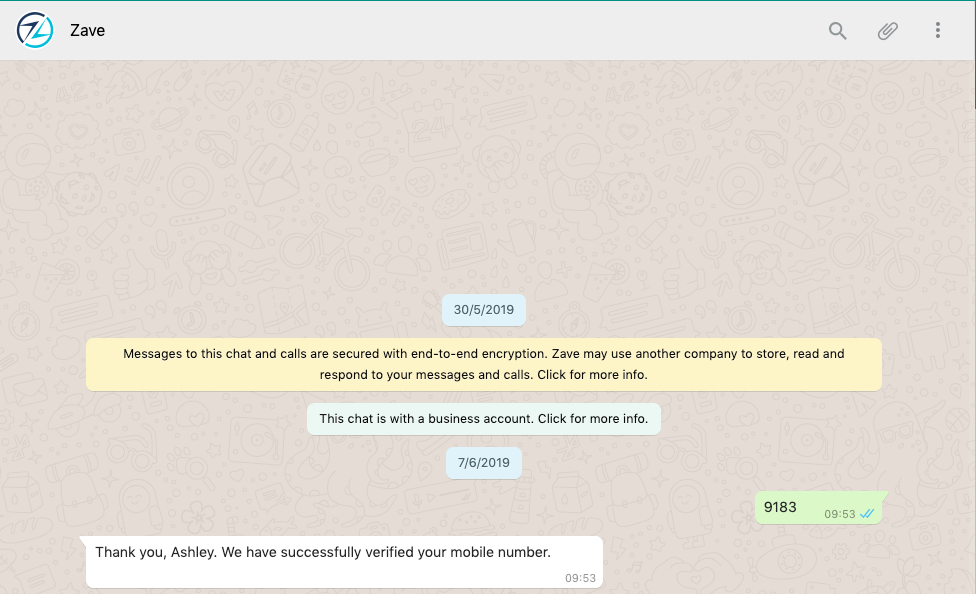Click the 30/5/2019 date label
Image resolution: width=976 pixels, height=594 pixels.
tap(484, 310)
